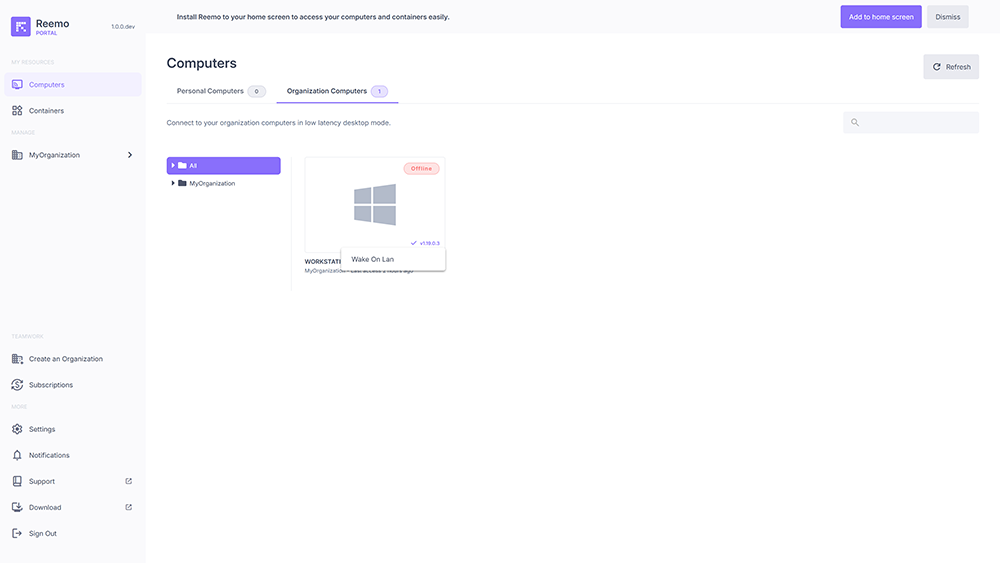Select the Organization Computers tab
Screen dimensions: 1000x563
326,91
